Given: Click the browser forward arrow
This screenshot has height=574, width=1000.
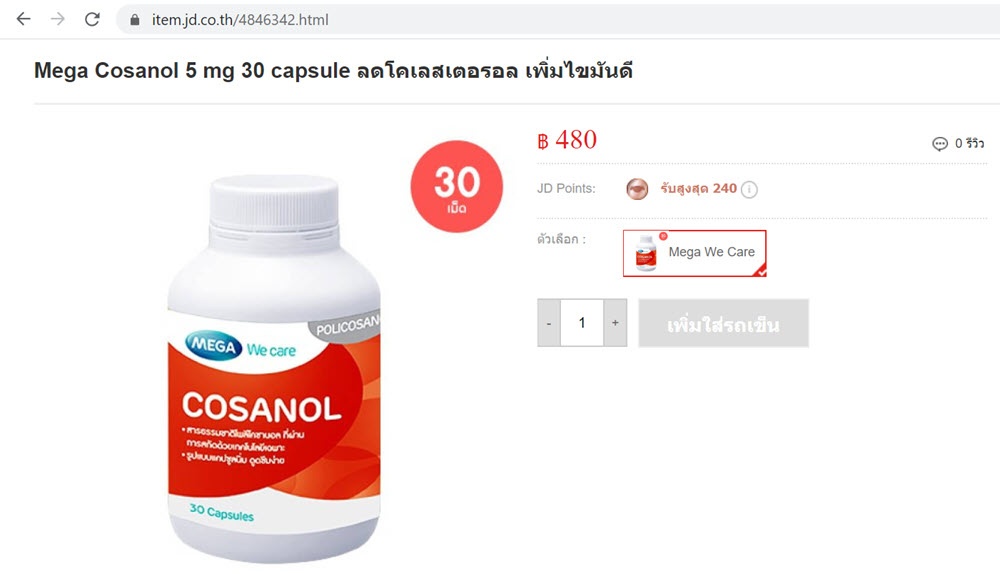Looking at the screenshot, I should pos(58,19).
